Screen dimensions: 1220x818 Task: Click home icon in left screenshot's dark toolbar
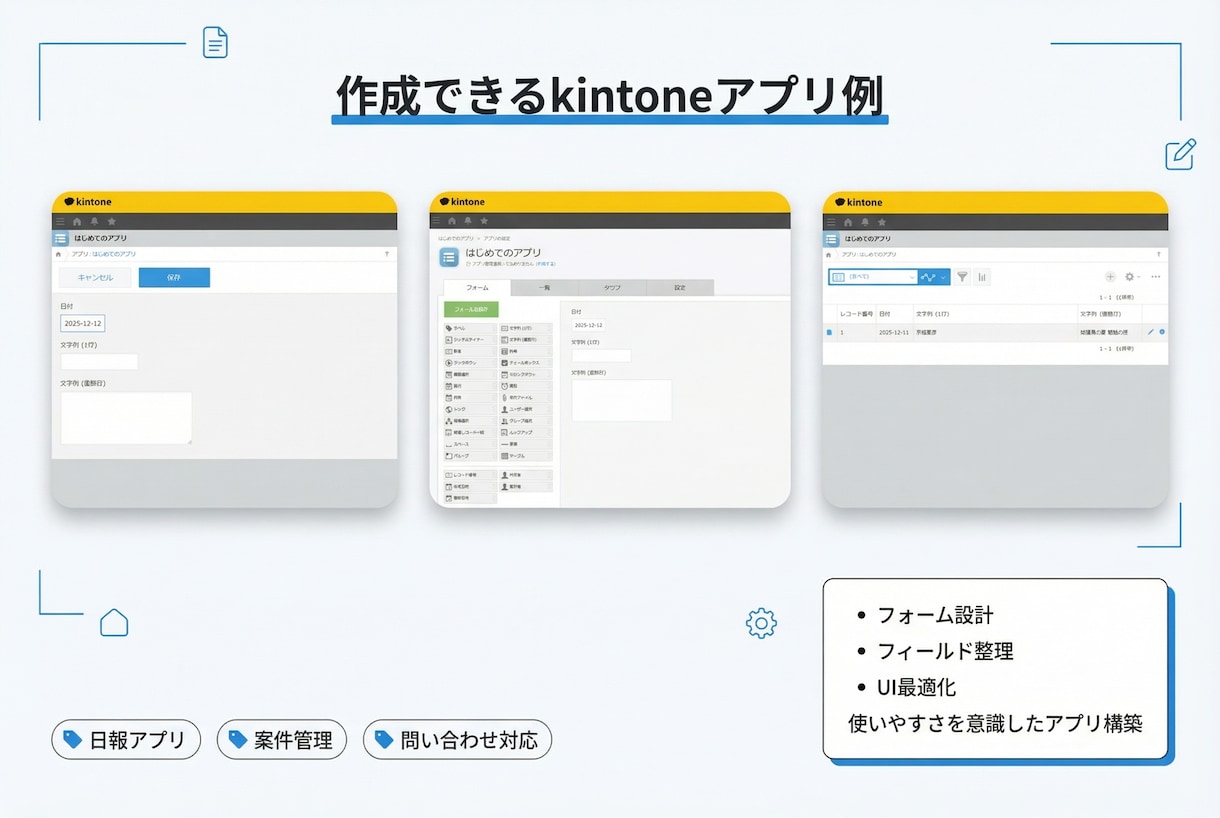[77, 221]
